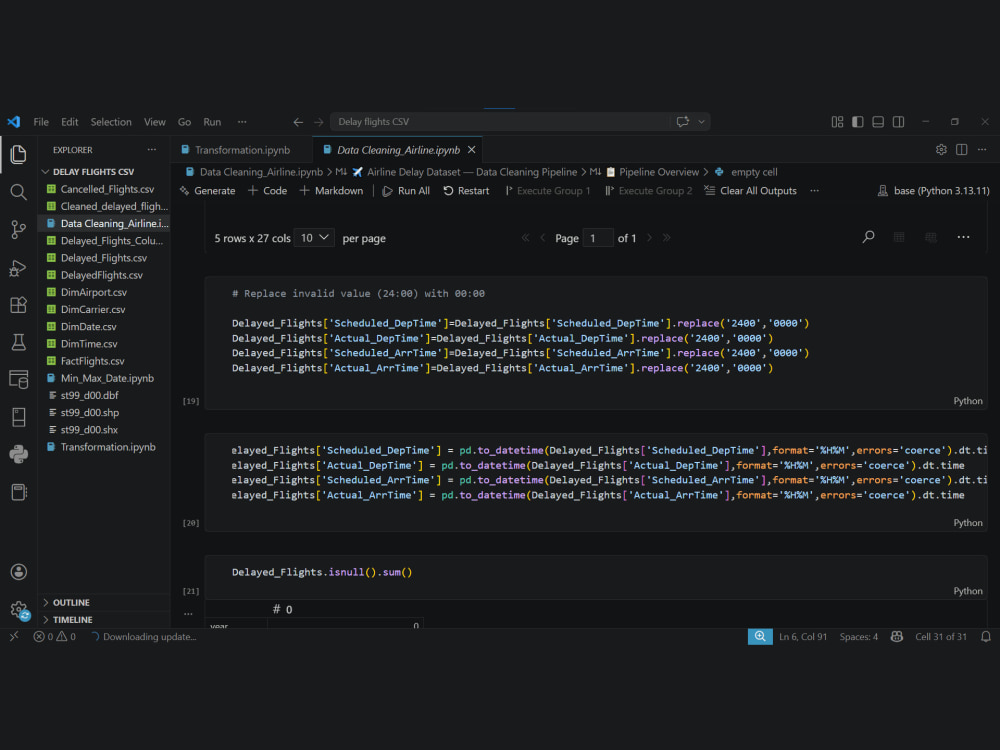
Task: Click the notifications bell in status bar
Action: [985, 636]
